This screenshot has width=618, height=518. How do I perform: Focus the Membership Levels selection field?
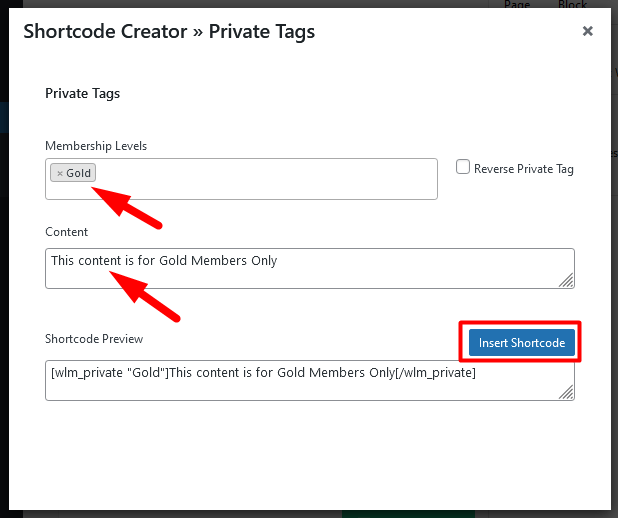point(241,179)
